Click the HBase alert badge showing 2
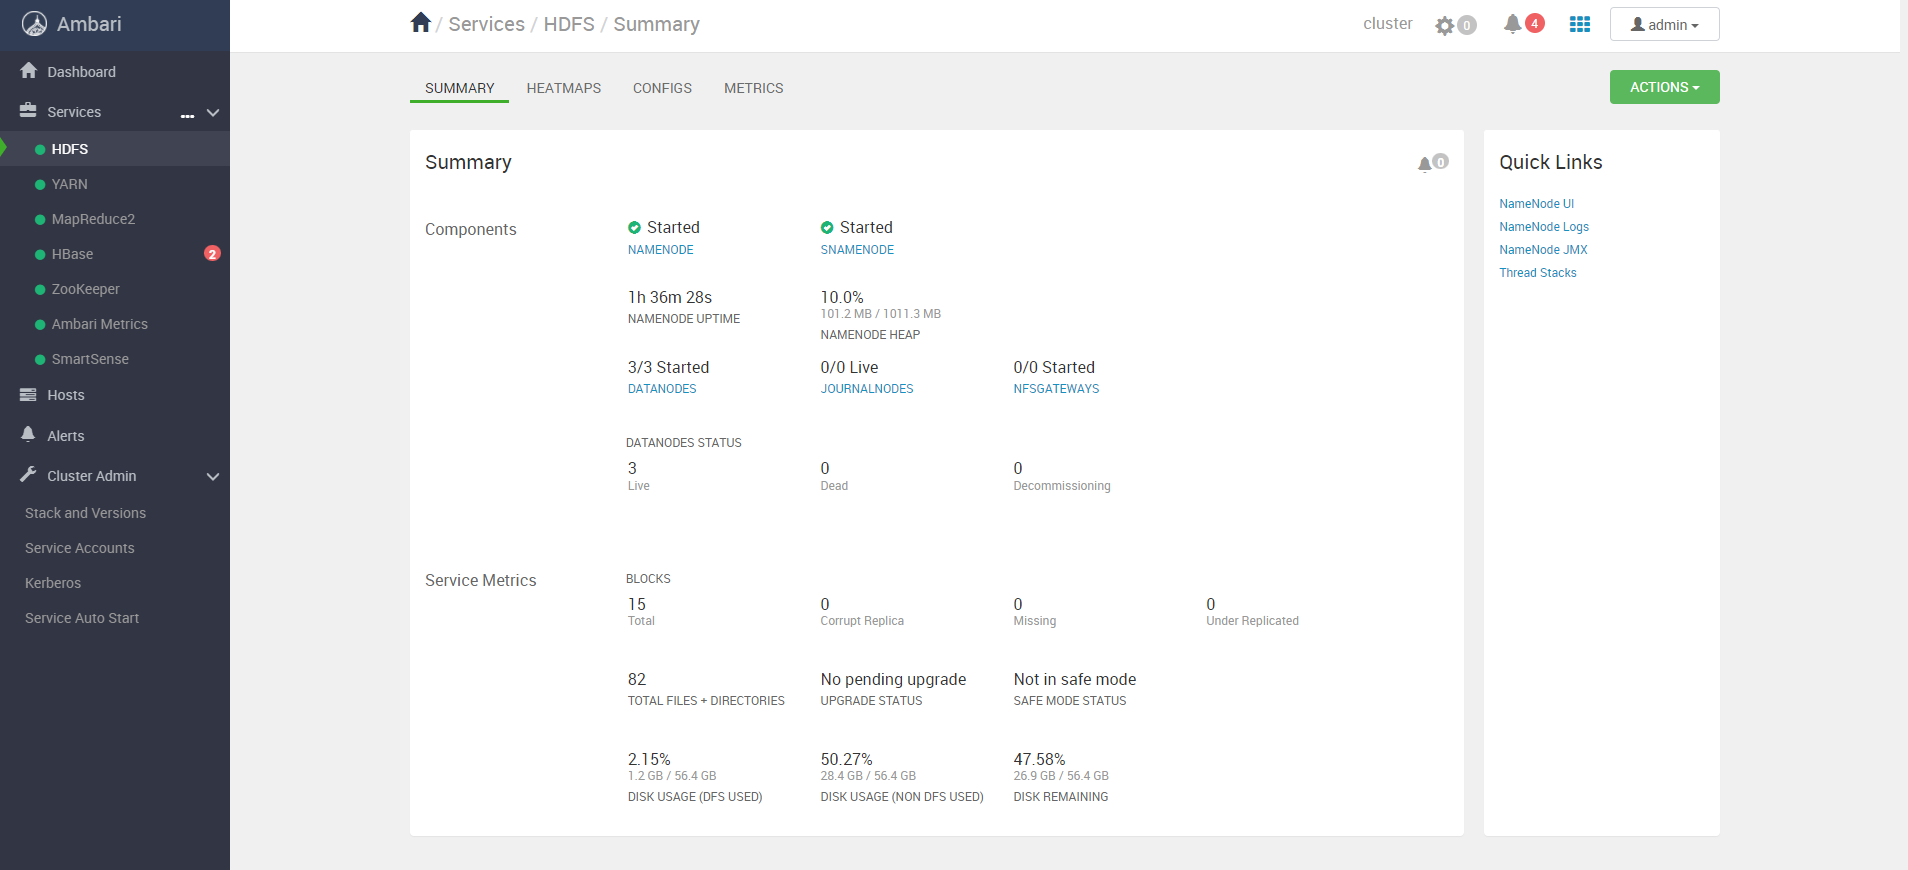This screenshot has width=1908, height=870. (x=212, y=254)
